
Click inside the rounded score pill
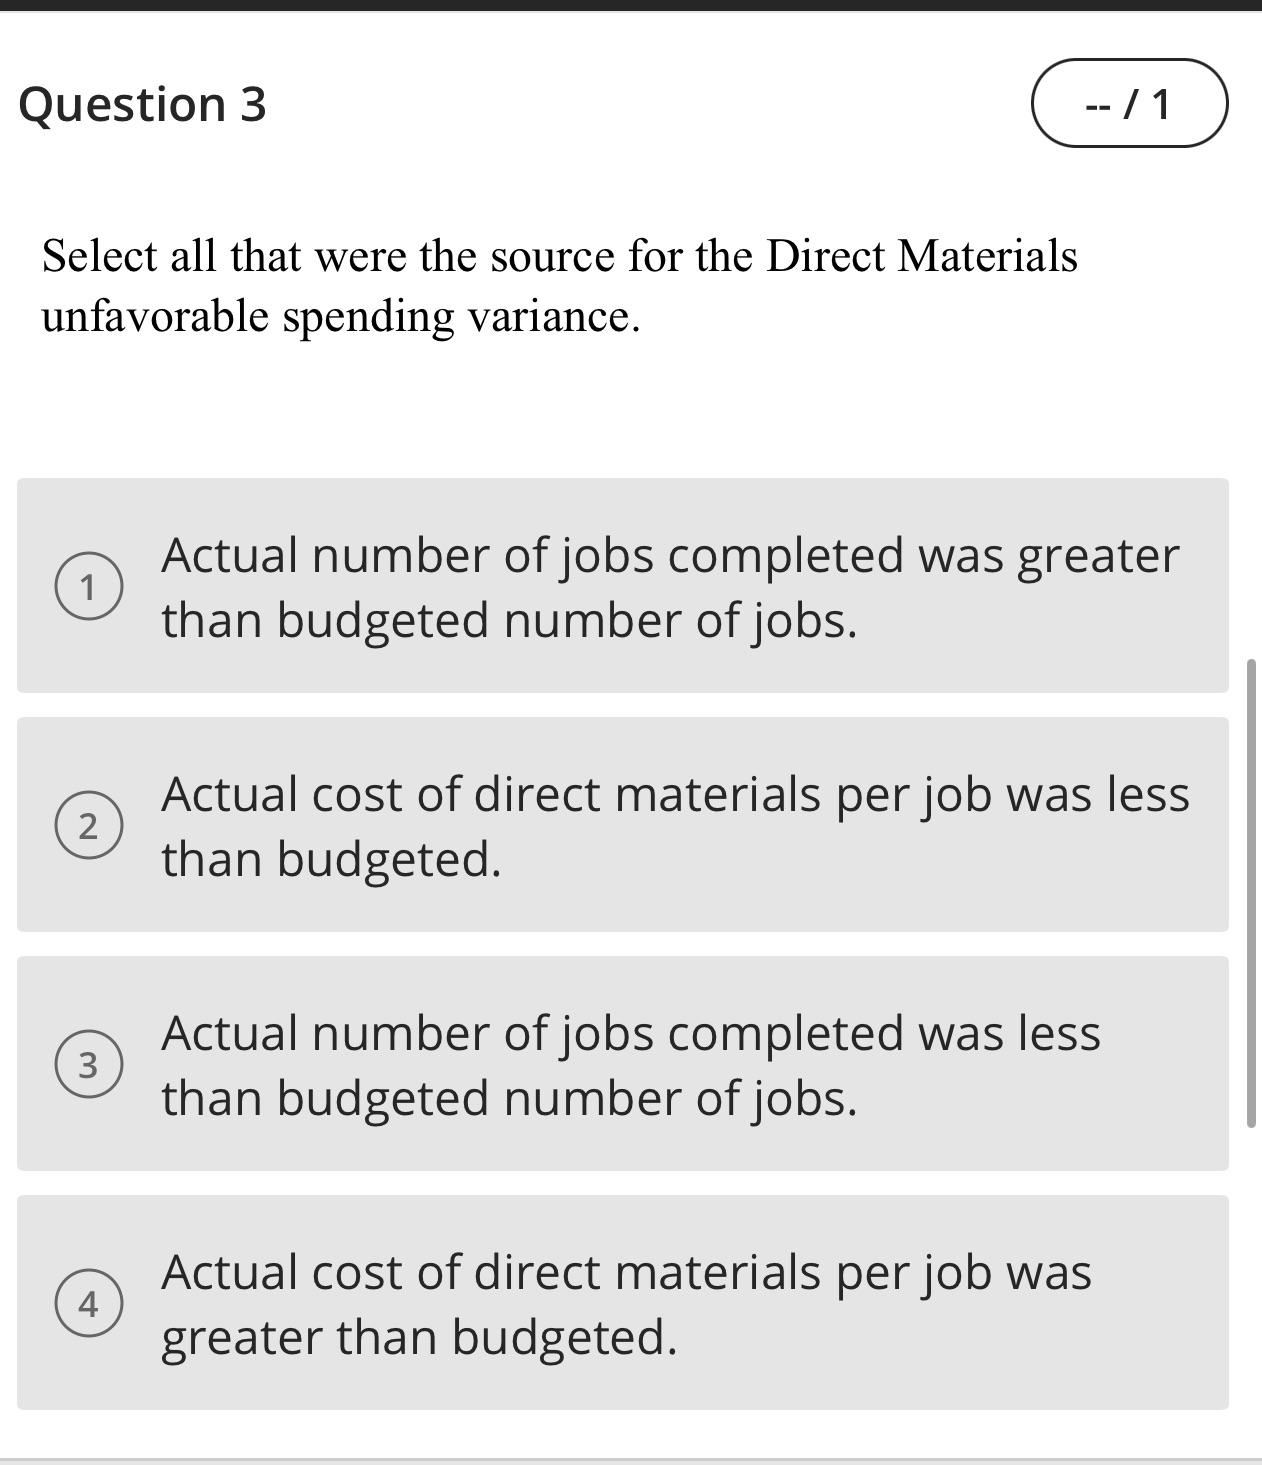(1128, 101)
